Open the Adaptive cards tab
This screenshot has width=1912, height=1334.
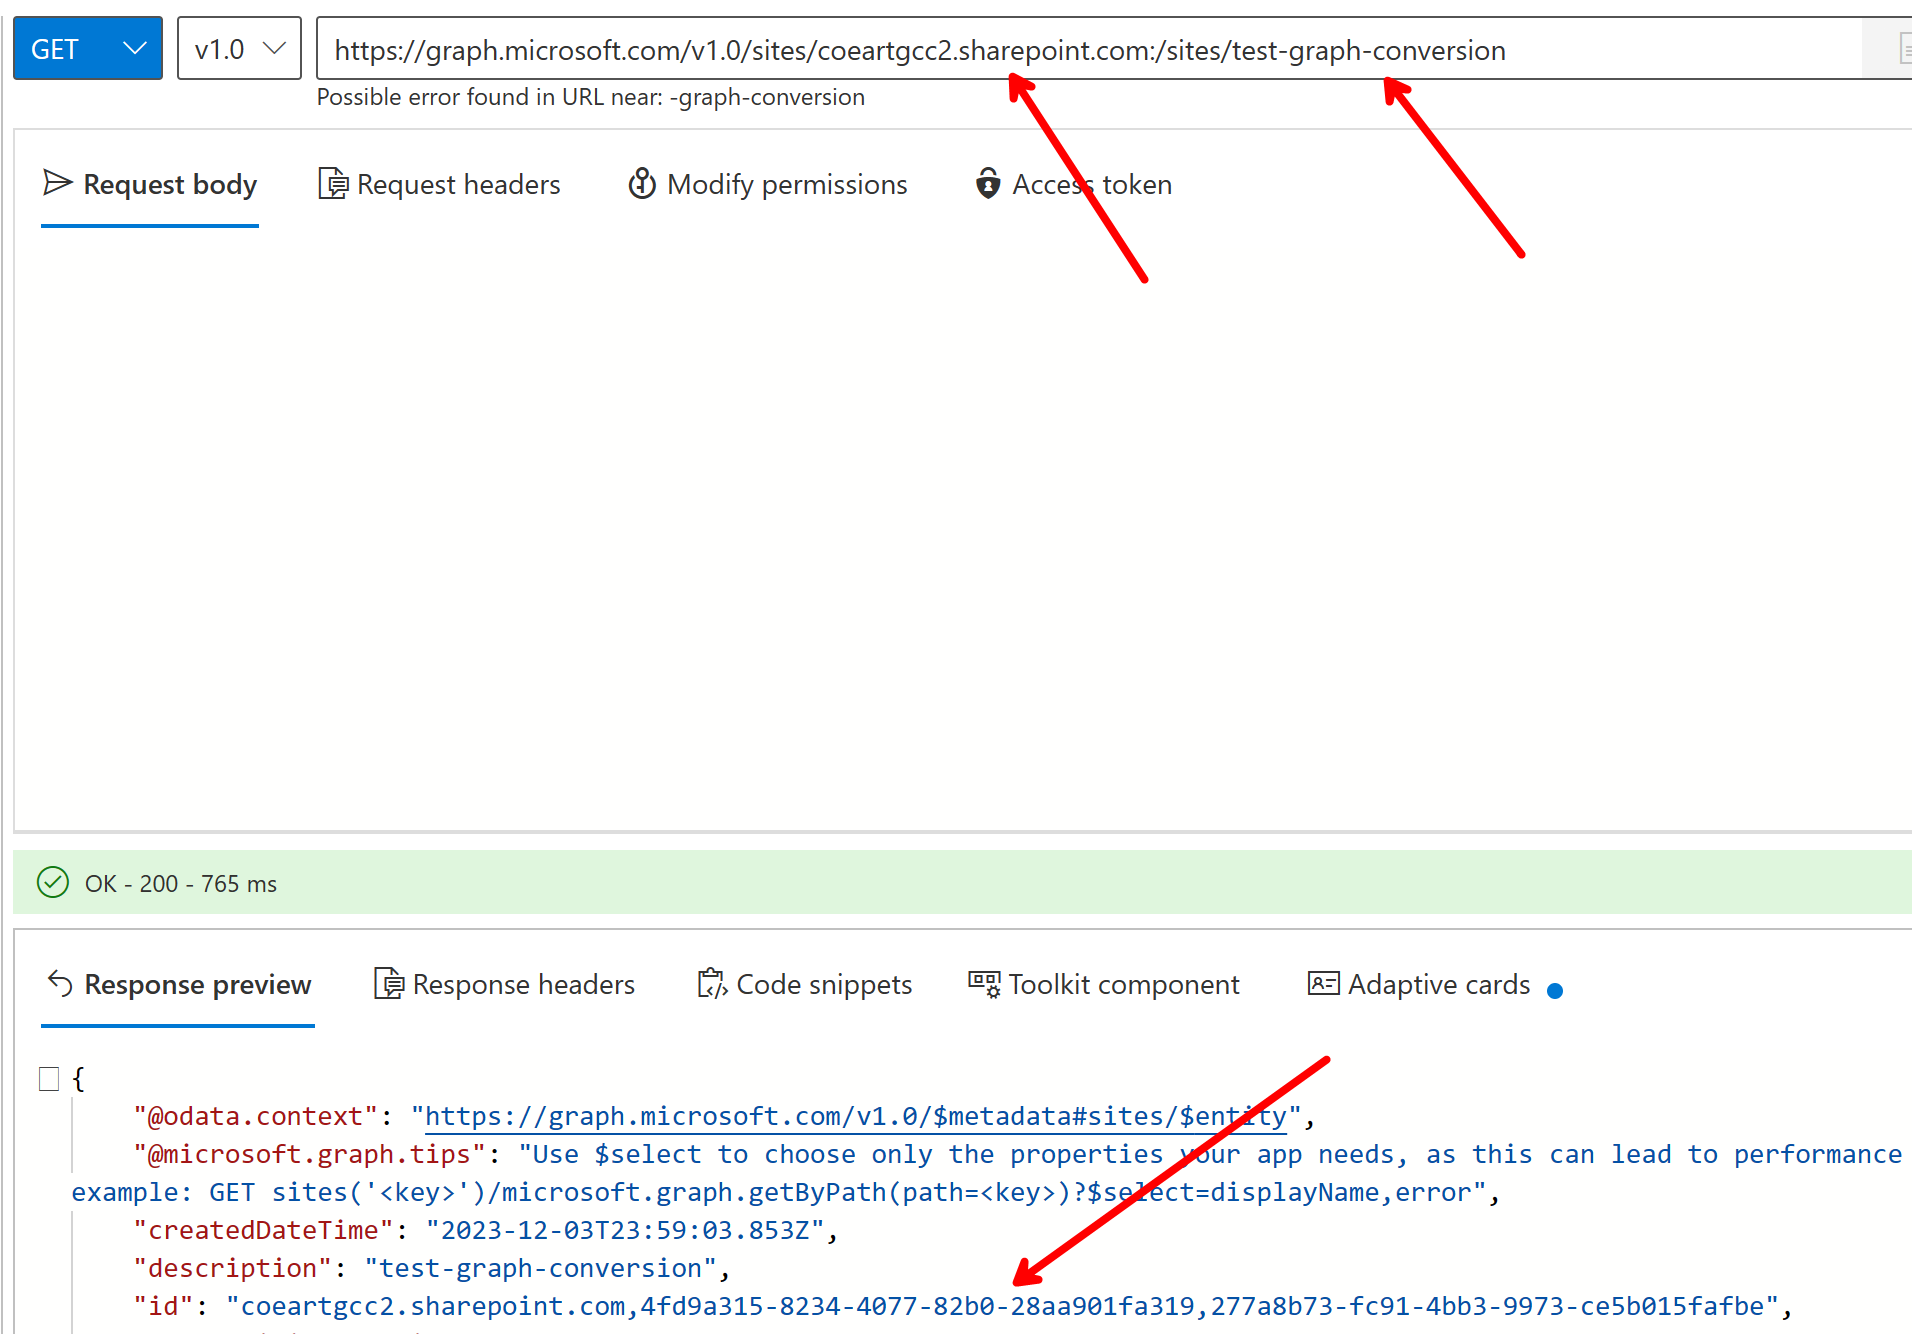point(1420,985)
